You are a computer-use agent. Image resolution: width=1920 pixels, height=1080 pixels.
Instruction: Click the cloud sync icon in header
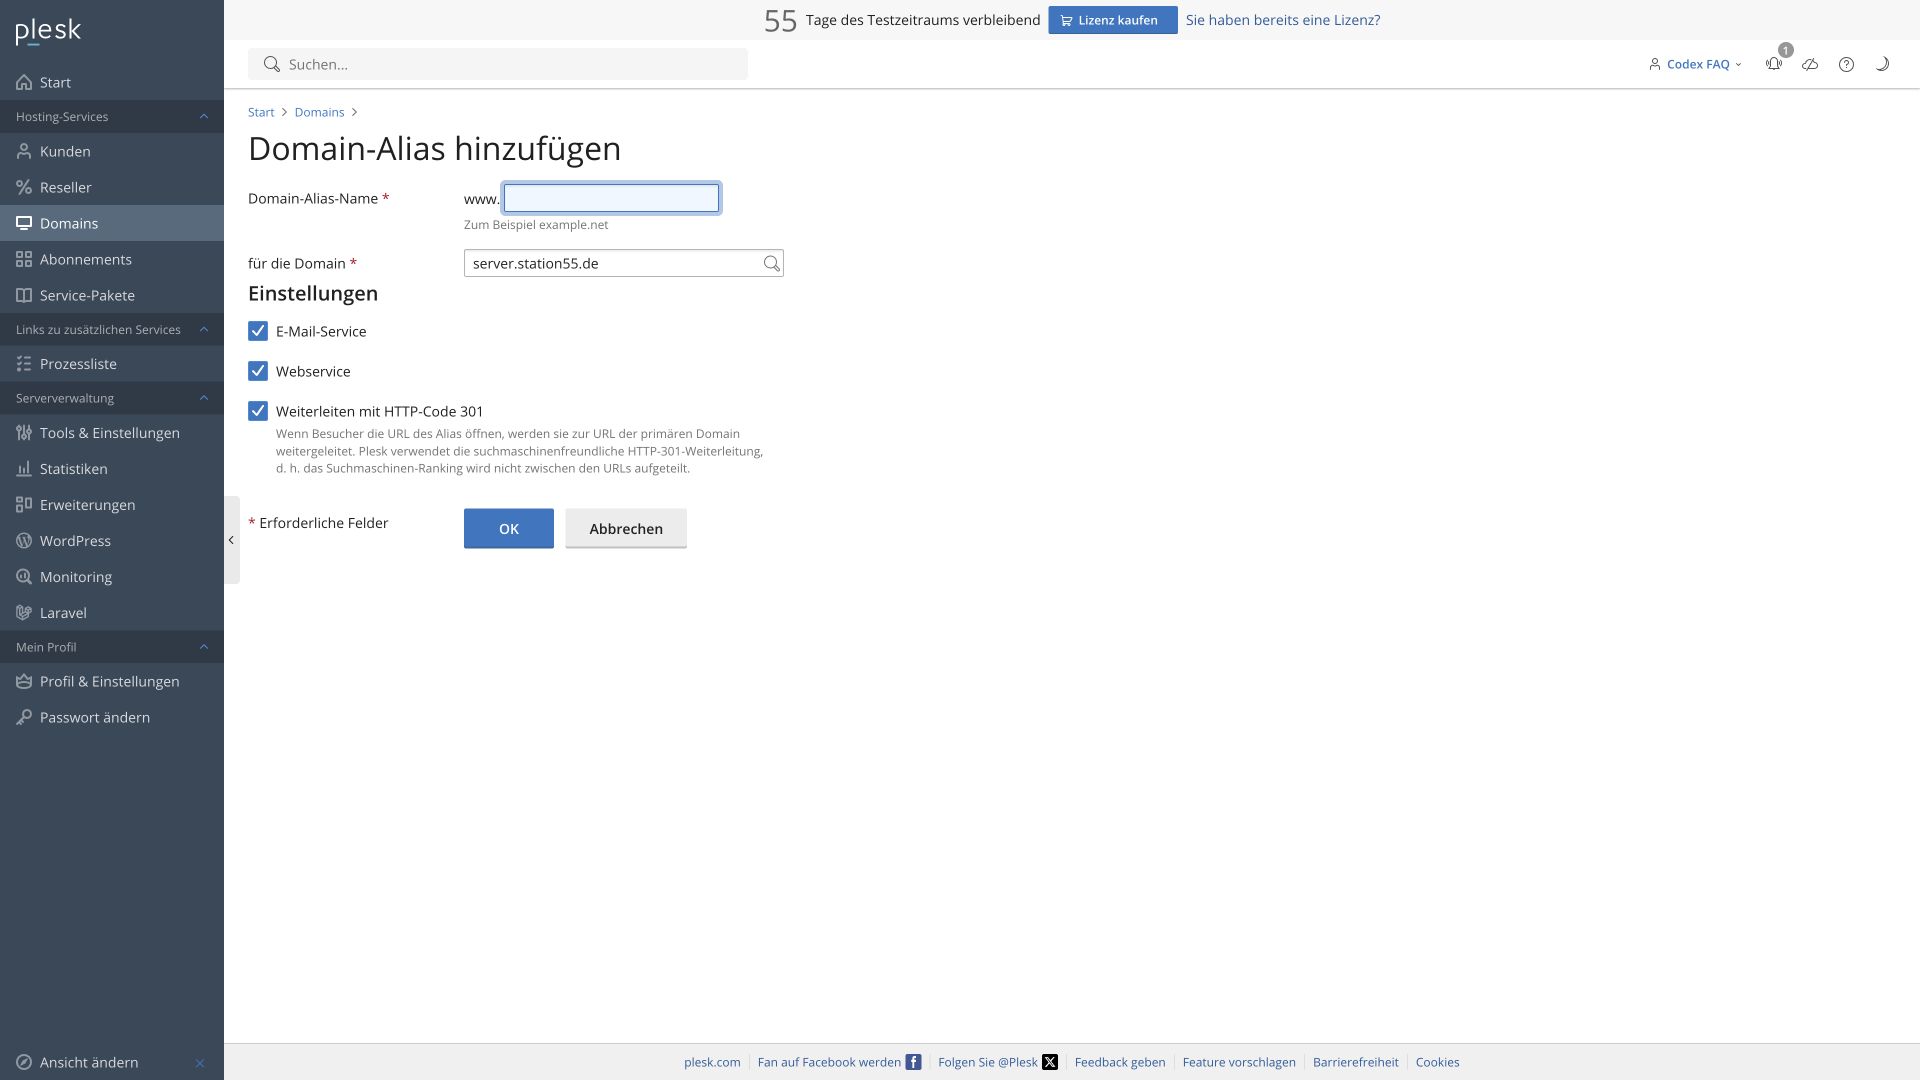coord(1810,64)
